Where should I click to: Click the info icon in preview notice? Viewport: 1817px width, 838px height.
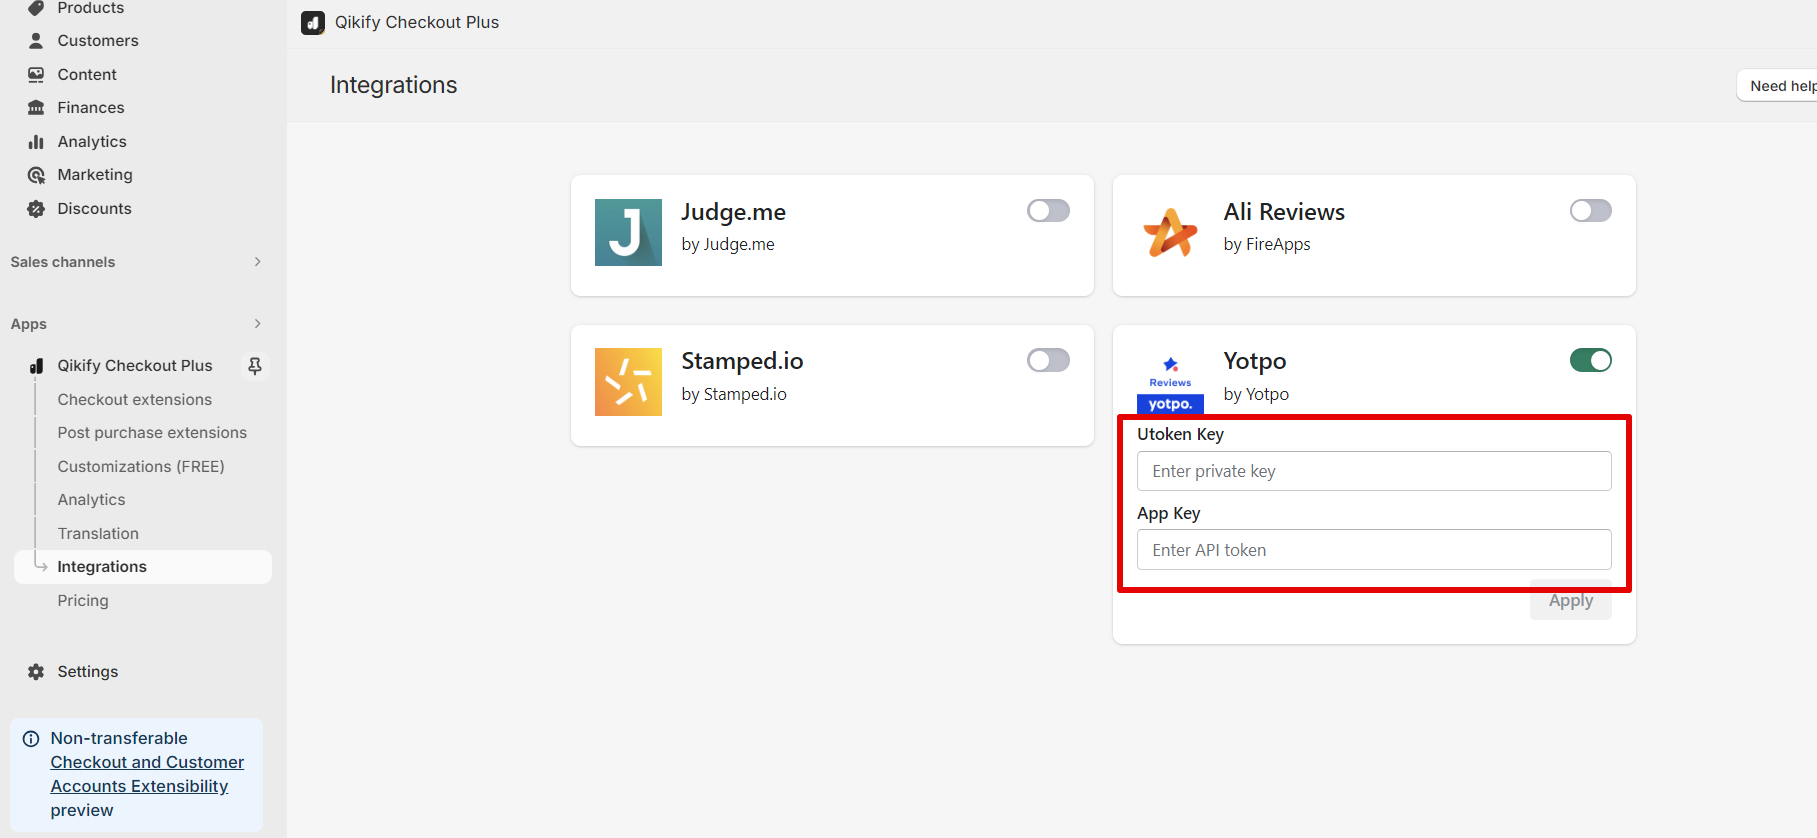[x=31, y=739]
